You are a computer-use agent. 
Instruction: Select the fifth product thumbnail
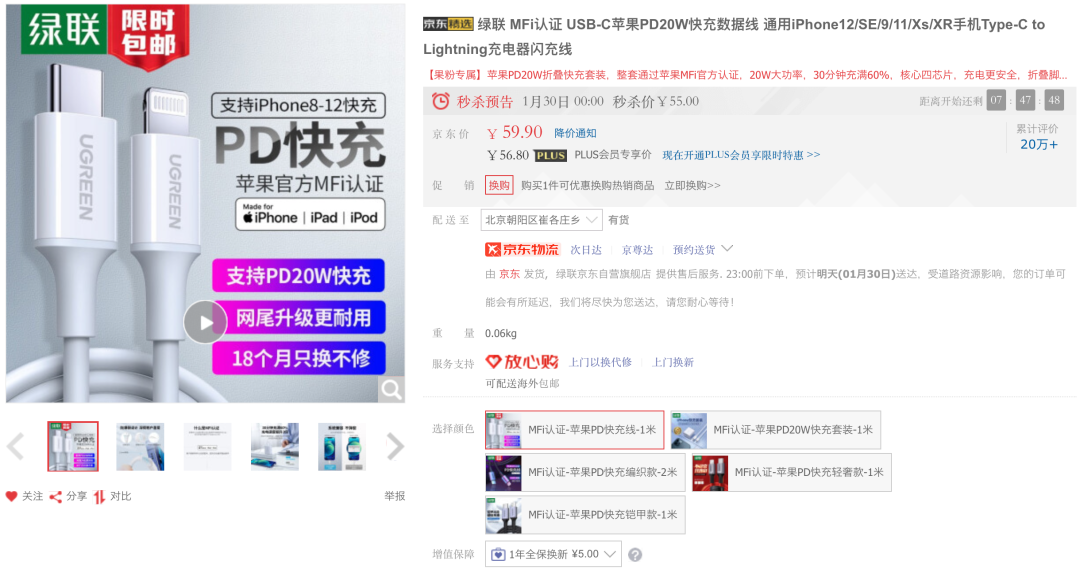tap(342, 446)
